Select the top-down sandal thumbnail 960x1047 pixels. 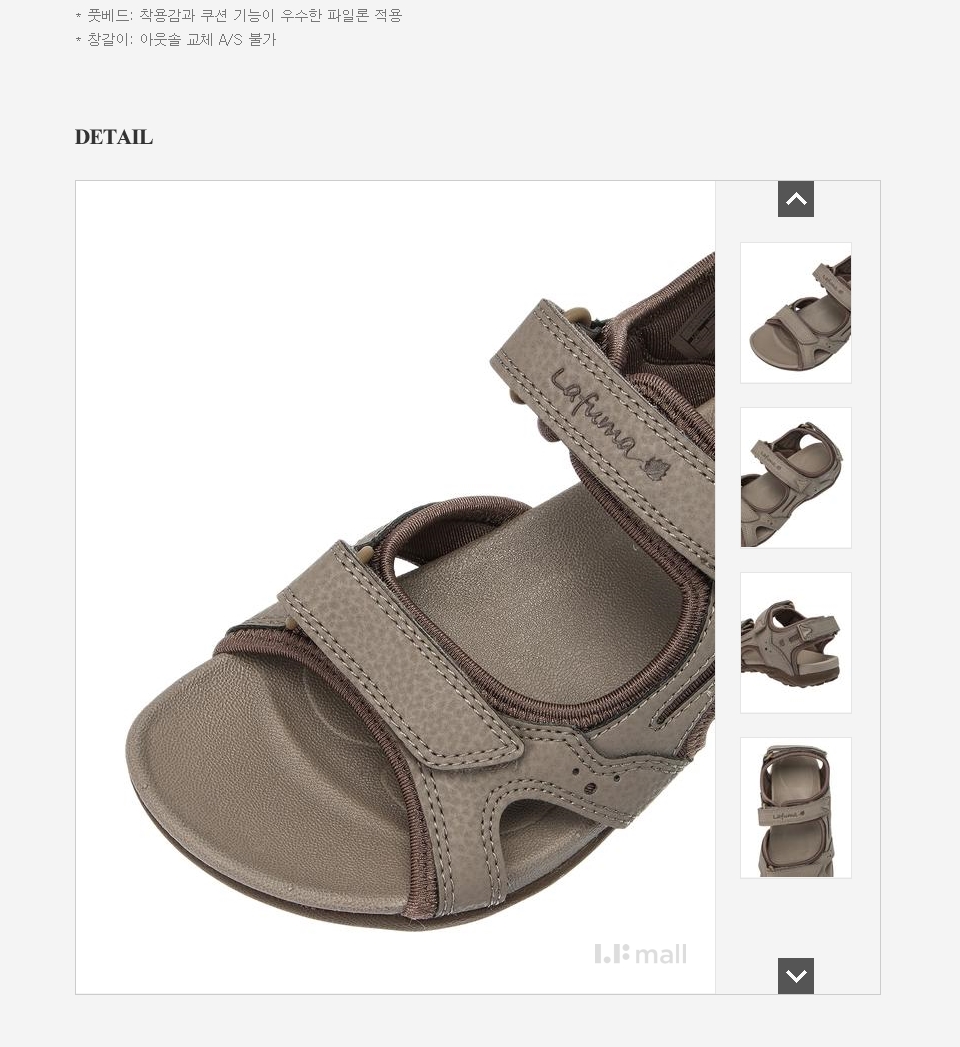[796, 807]
